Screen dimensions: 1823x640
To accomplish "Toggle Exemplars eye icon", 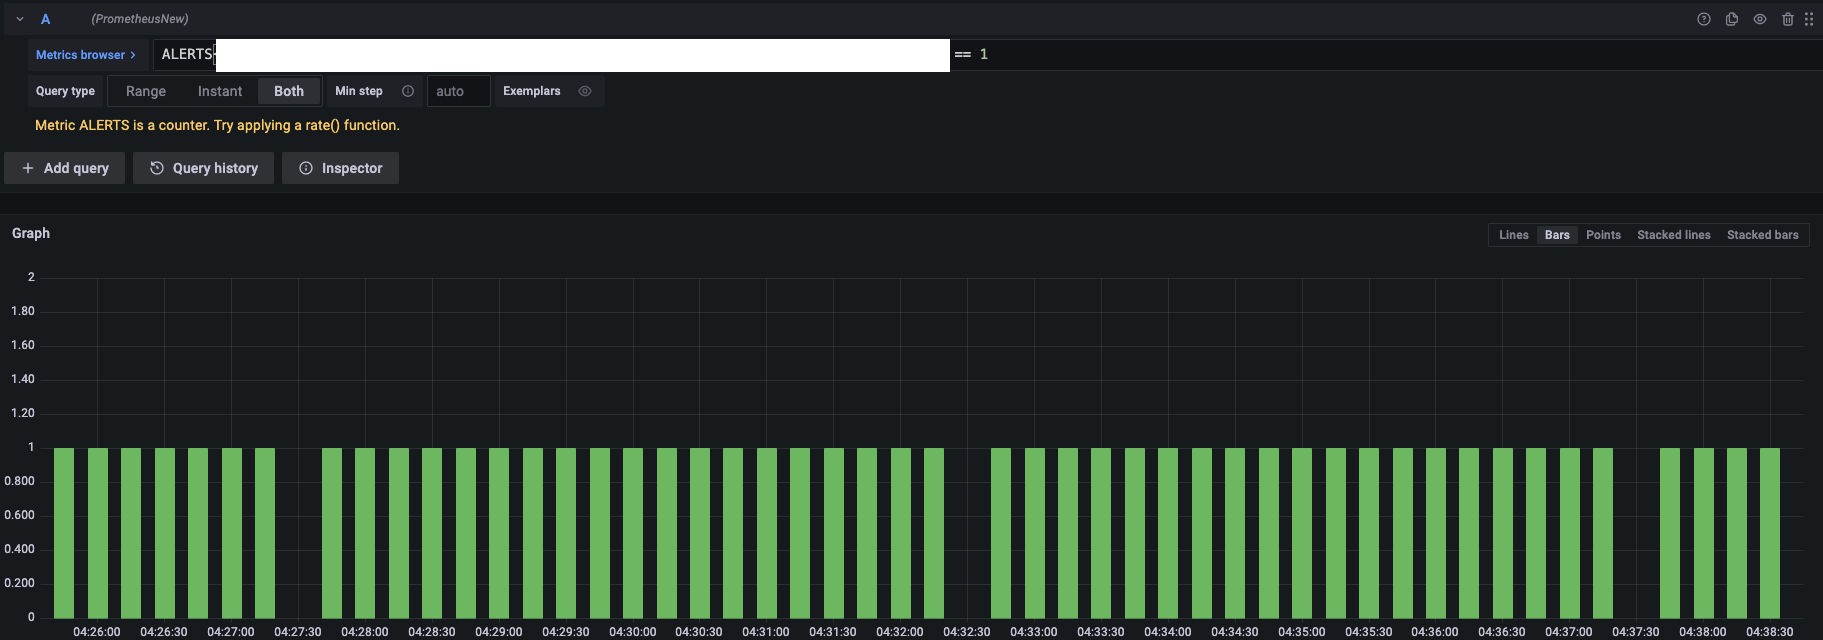I will pyautogui.click(x=585, y=91).
